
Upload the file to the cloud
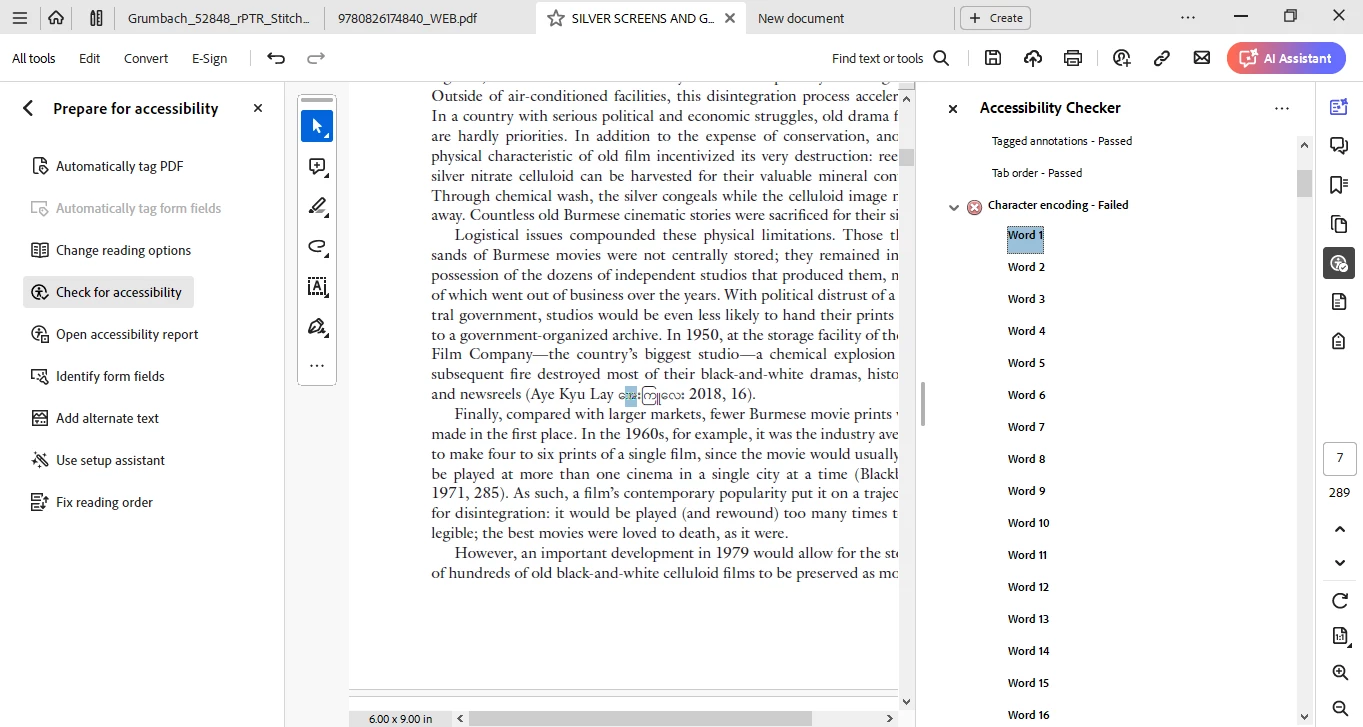pyautogui.click(x=1033, y=58)
